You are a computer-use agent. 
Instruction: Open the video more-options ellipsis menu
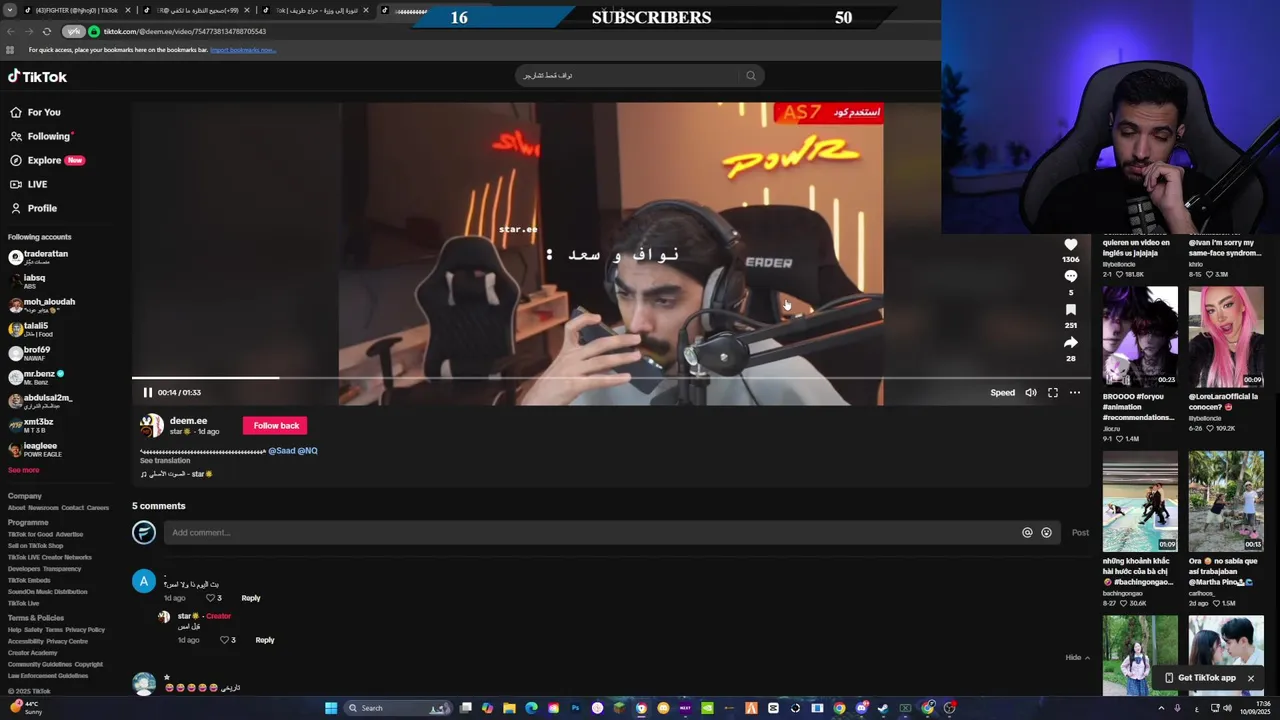tap(1075, 393)
